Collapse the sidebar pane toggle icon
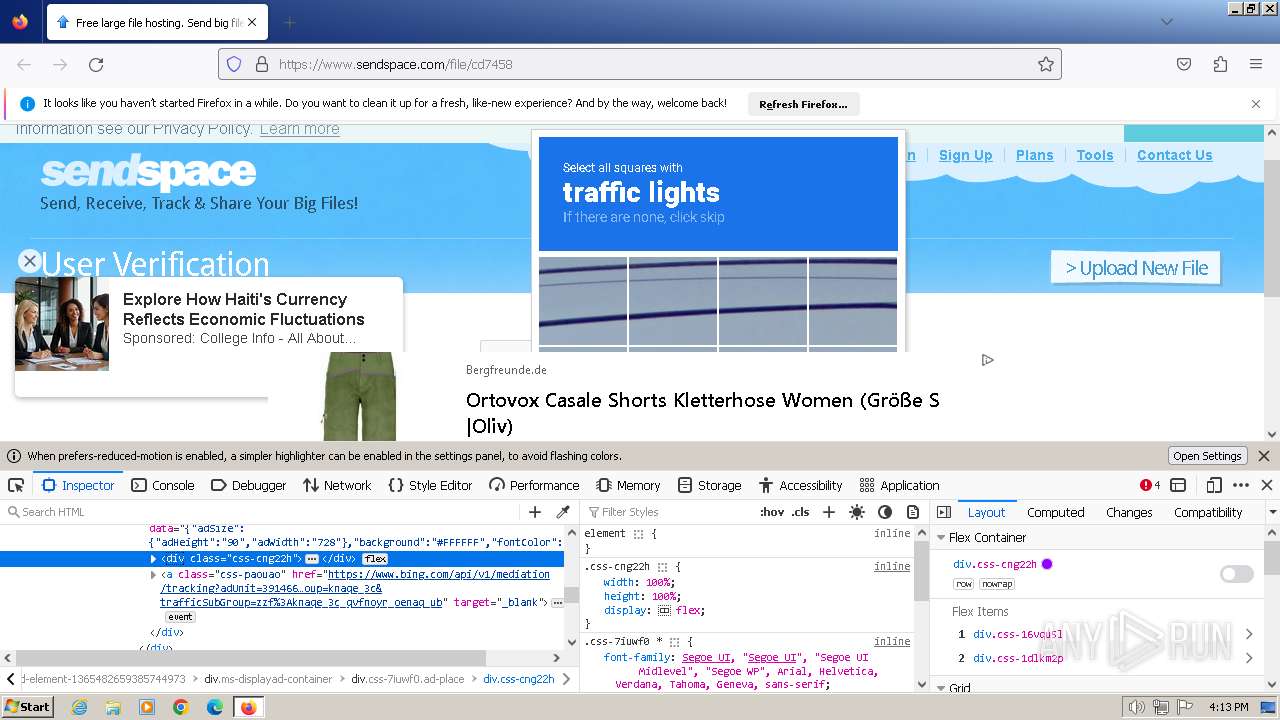This screenshot has width=1280, height=720. pyautogui.click(x=943, y=512)
